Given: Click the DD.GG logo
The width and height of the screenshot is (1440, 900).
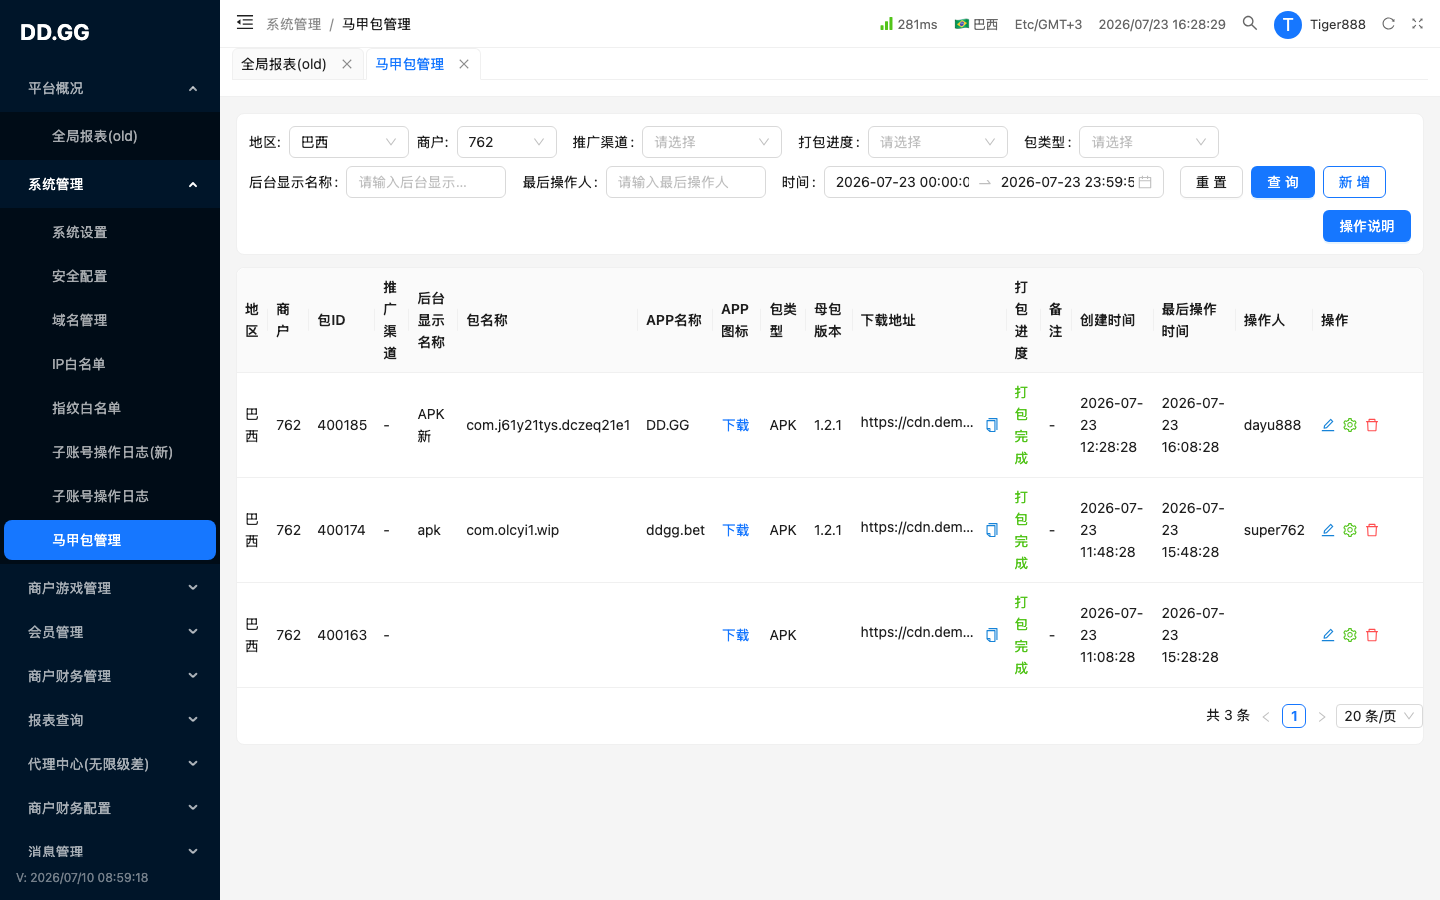Looking at the screenshot, I should pyautogui.click(x=55, y=32).
